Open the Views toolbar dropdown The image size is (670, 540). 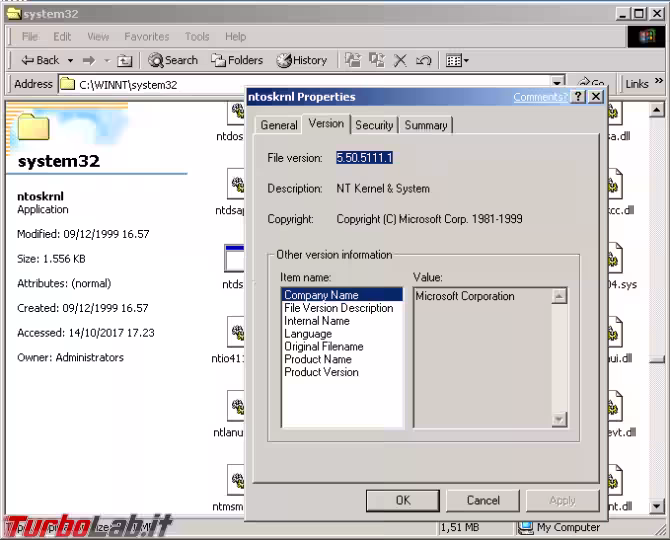(x=457, y=60)
